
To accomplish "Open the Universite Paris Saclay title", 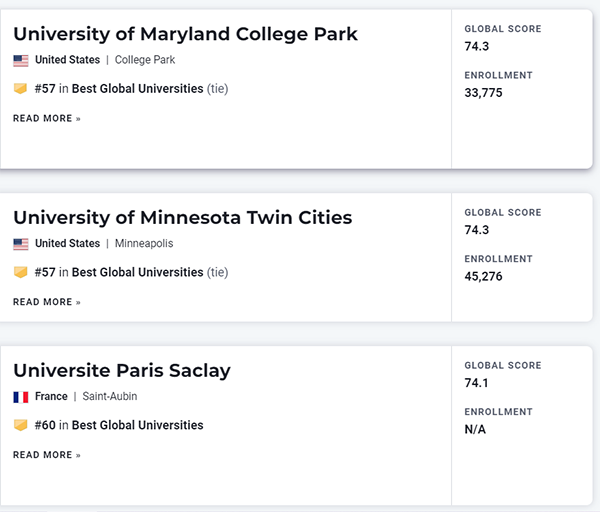I will click(122, 370).
